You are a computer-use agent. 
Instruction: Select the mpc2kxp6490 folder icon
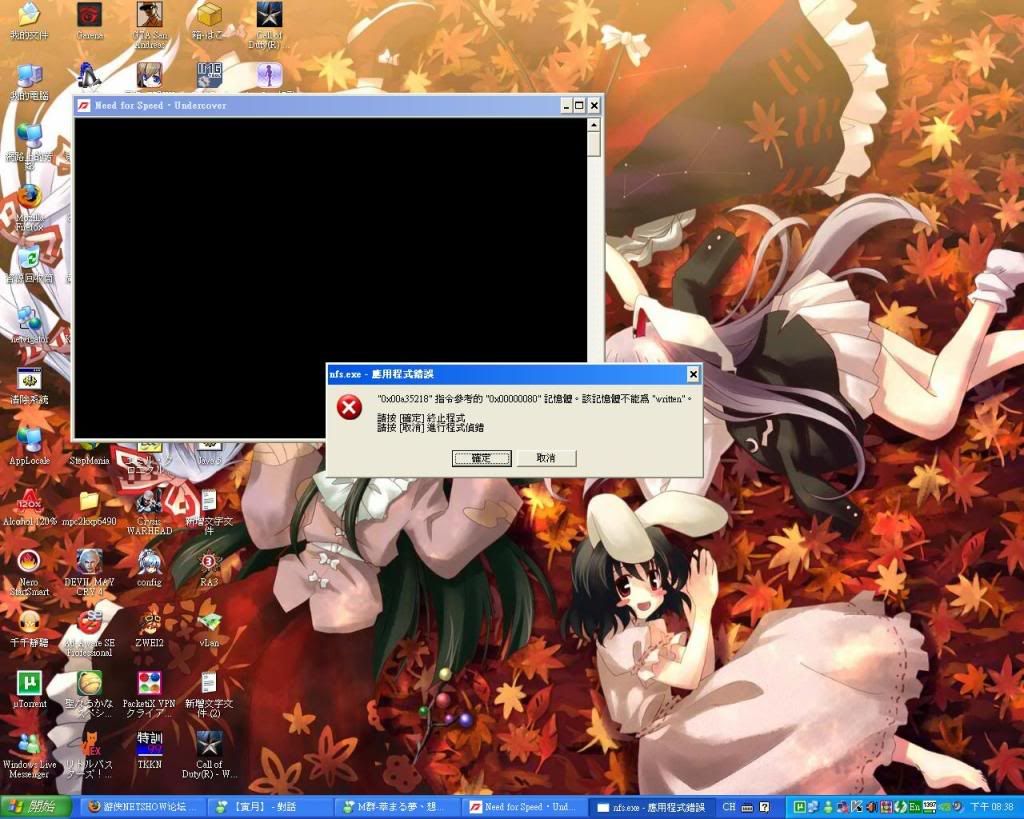pyautogui.click(x=89, y=507)
